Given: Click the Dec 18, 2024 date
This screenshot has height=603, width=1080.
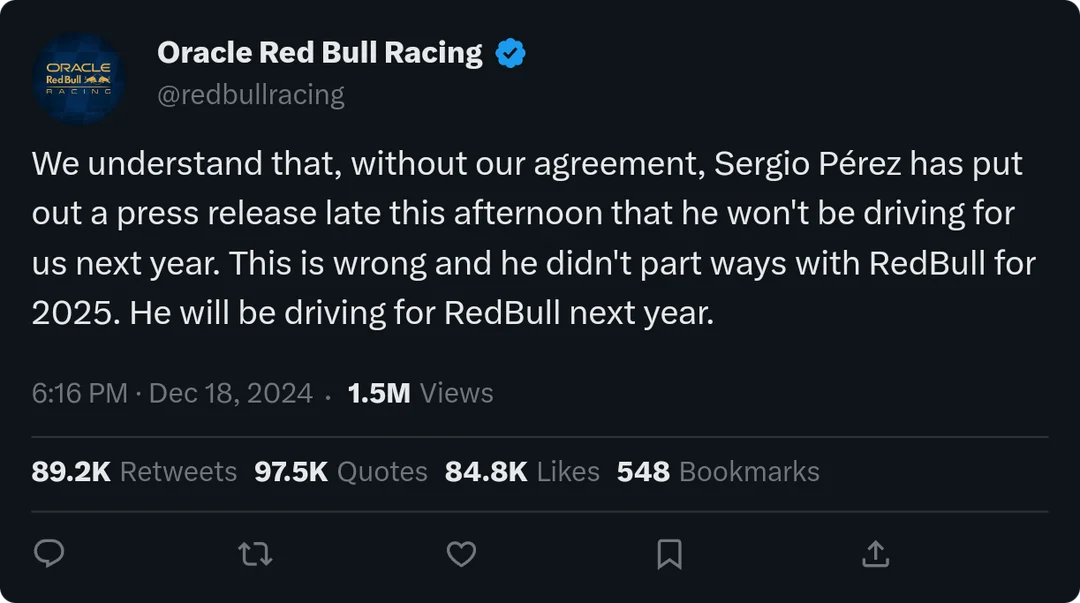Looking at the screenshot, I should [231, 393].
